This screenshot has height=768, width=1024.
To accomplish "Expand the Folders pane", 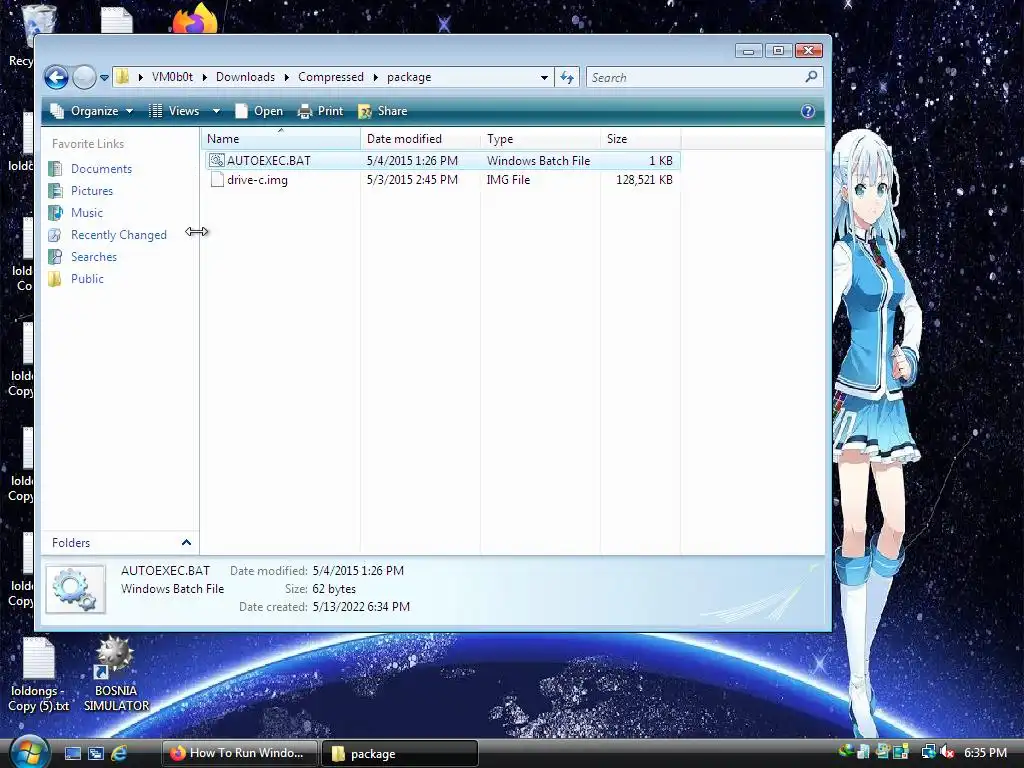I will (x=186, y=543).
